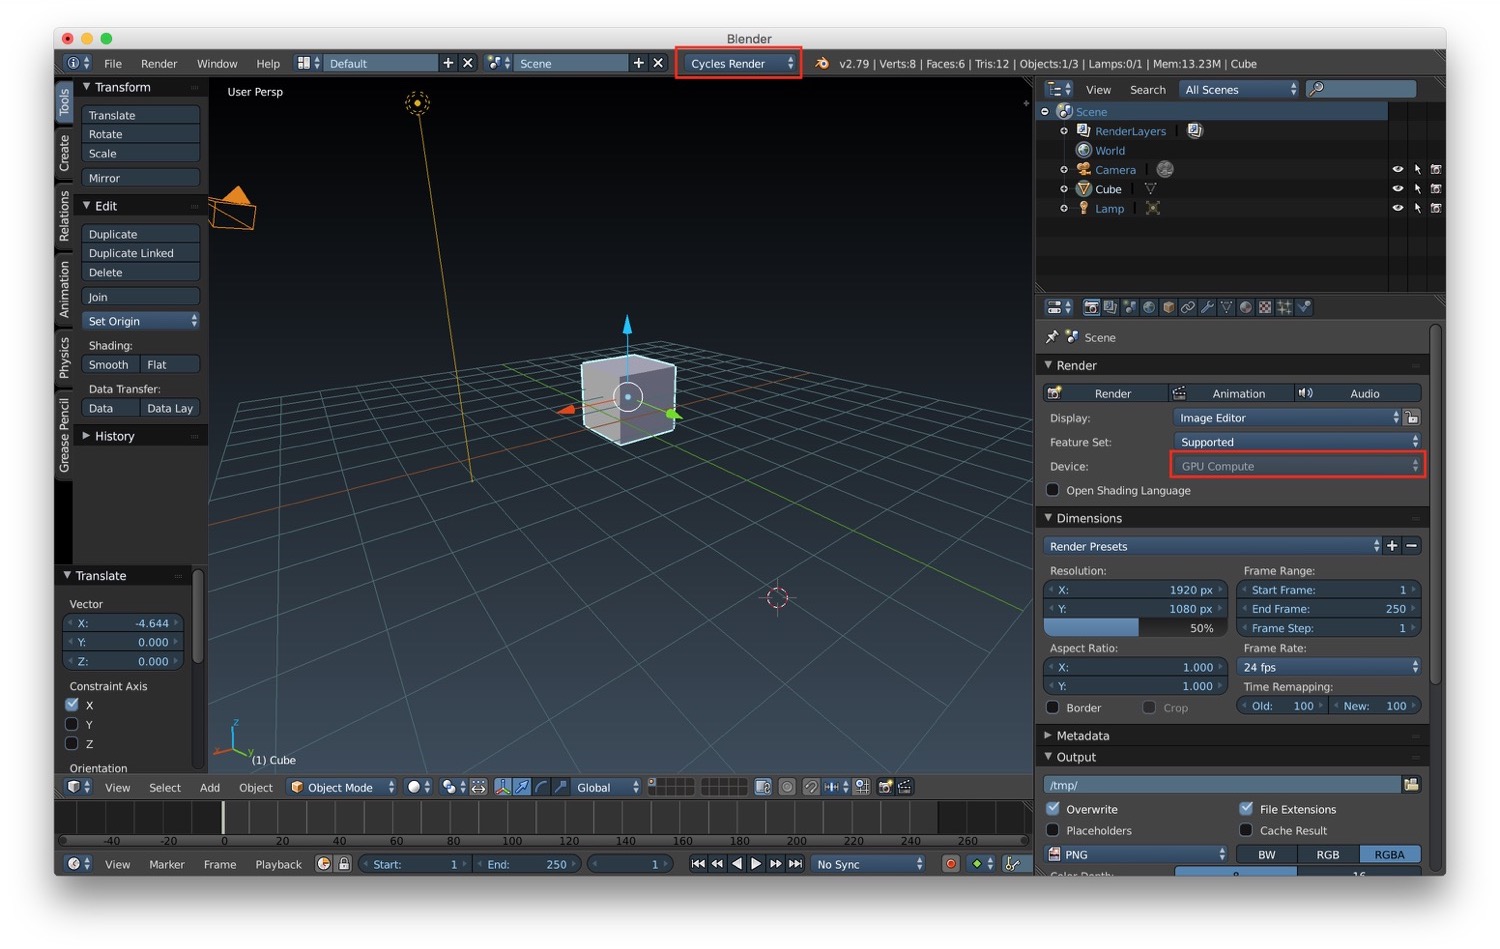Open the Material tab sphere icon
Screen dimensions: 1500x949
1246,307
